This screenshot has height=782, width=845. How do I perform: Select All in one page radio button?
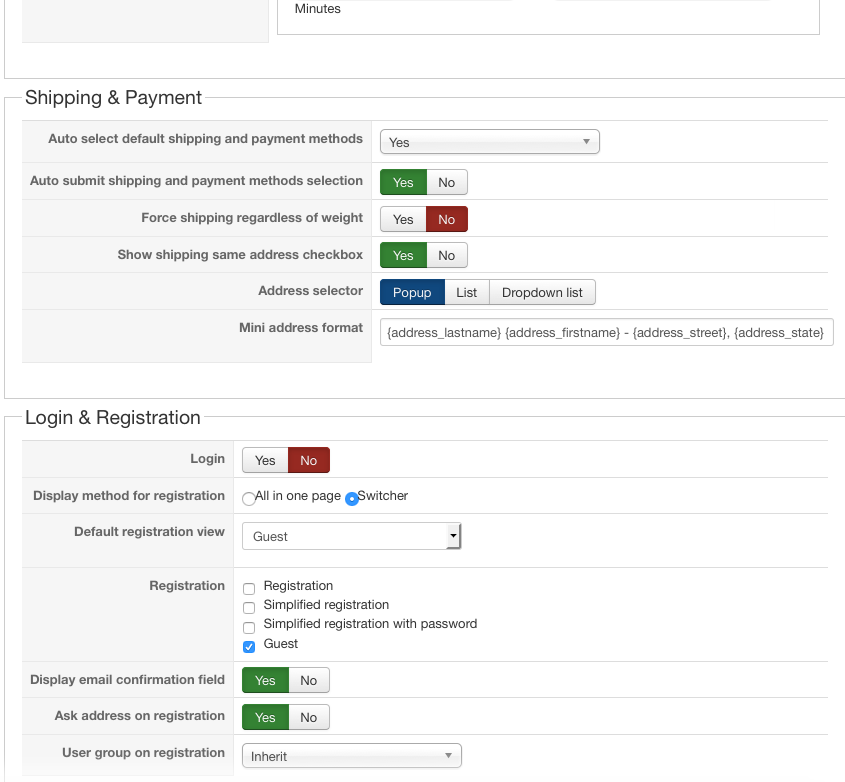249,498
